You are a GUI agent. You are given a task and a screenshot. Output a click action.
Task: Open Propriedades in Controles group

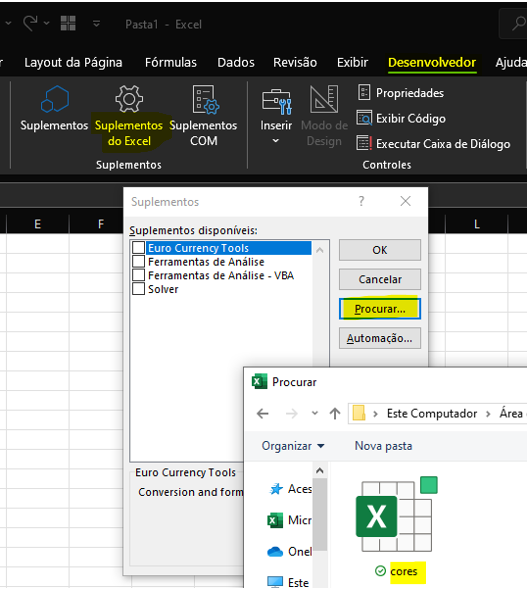click(x=400, y=93)
